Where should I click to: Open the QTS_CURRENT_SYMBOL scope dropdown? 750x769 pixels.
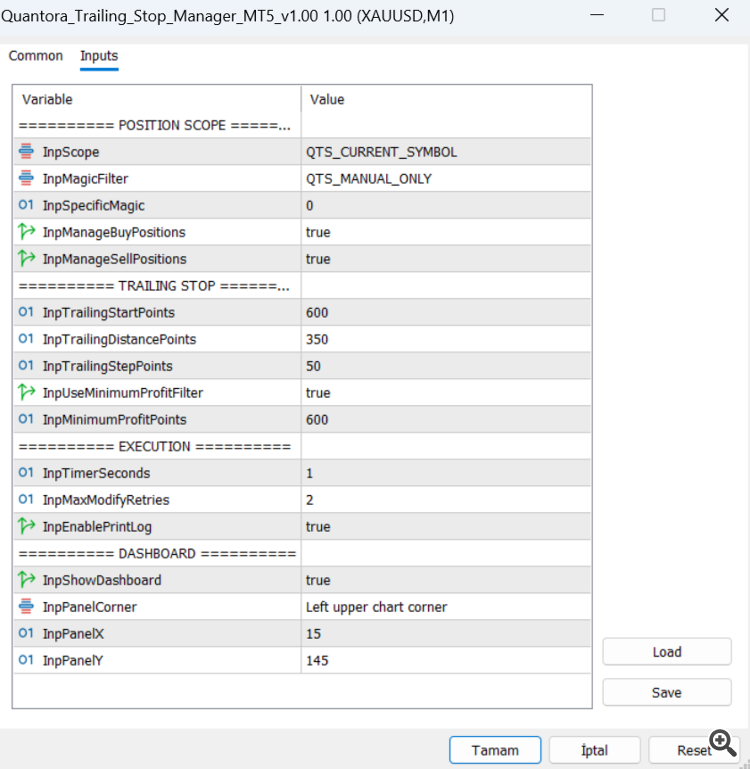click(x=446, y=152)
